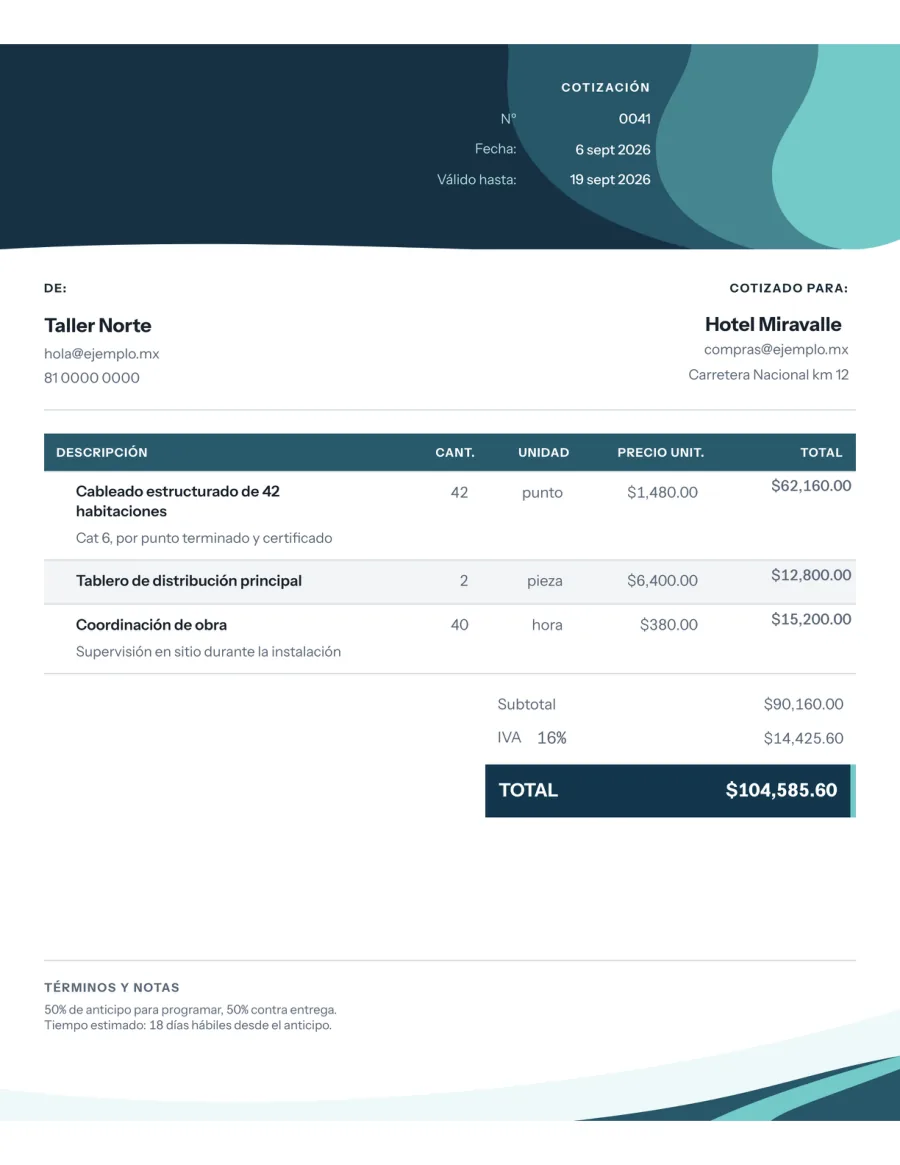Screen dimensions: 900x1165
Task: Click the email "compras@ejemplo.mx"
Action: click(x=776, y=349)
